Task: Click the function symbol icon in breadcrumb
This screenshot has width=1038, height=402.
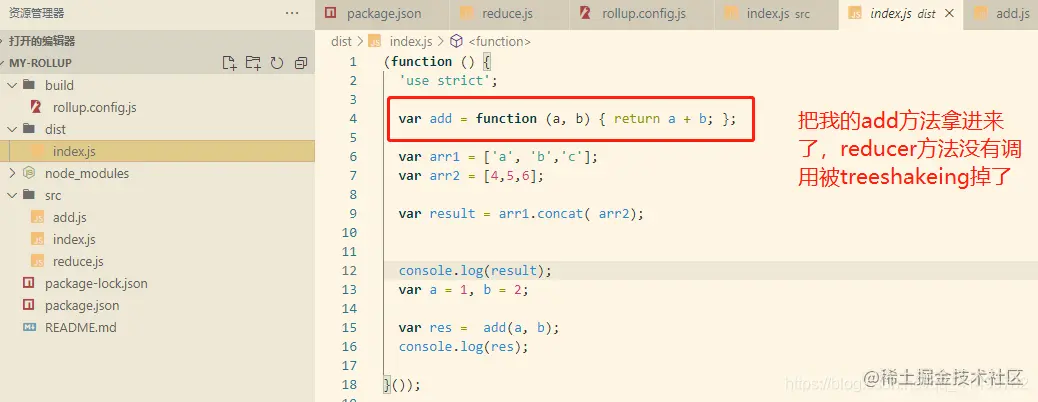Action: (456, 41)
